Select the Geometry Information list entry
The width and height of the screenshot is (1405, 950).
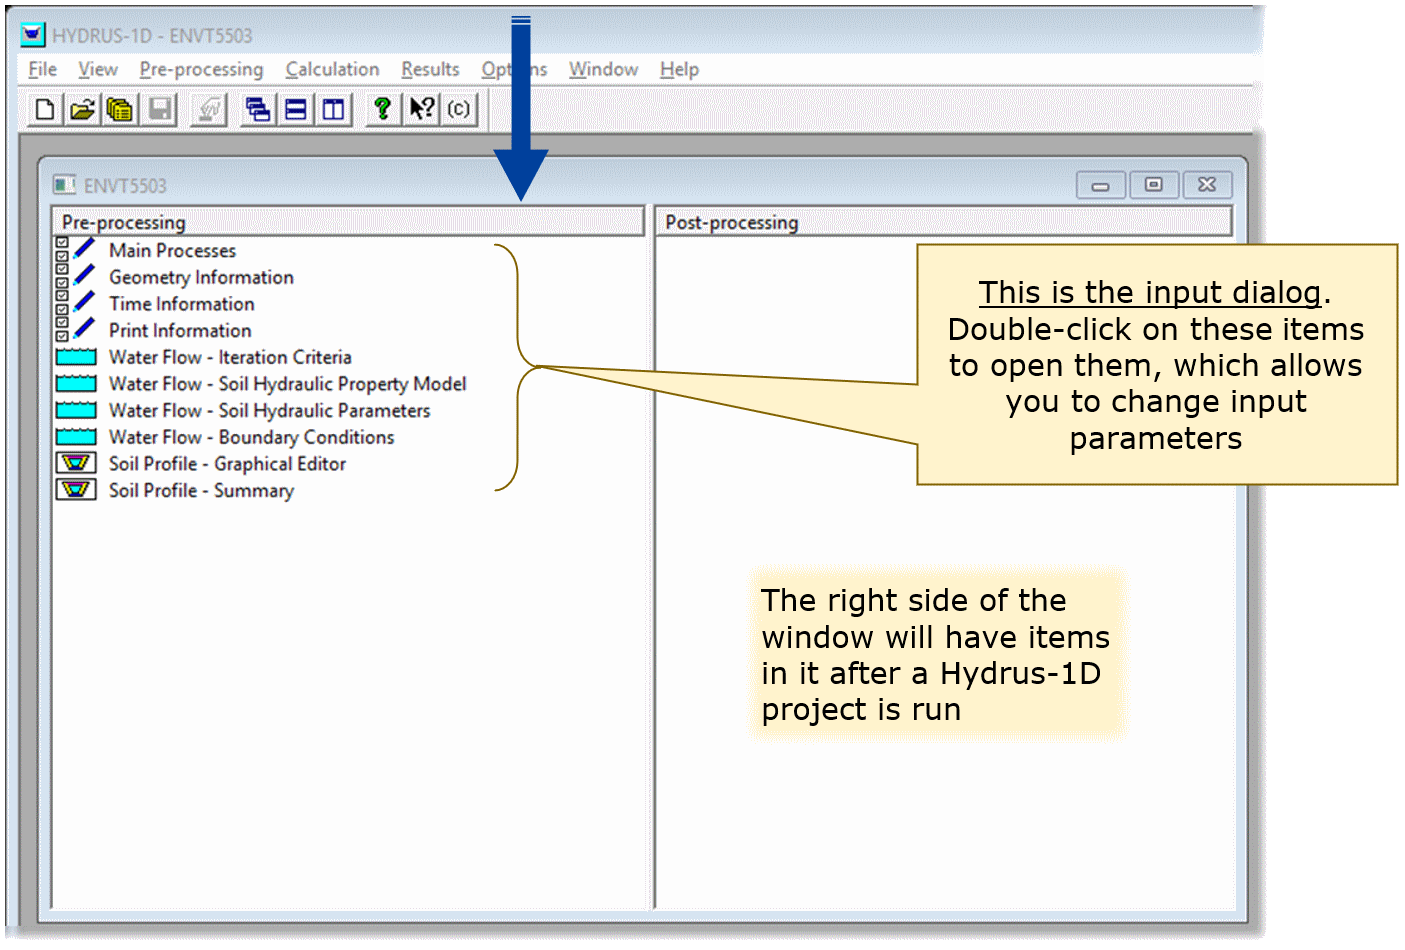click(201, 277)
